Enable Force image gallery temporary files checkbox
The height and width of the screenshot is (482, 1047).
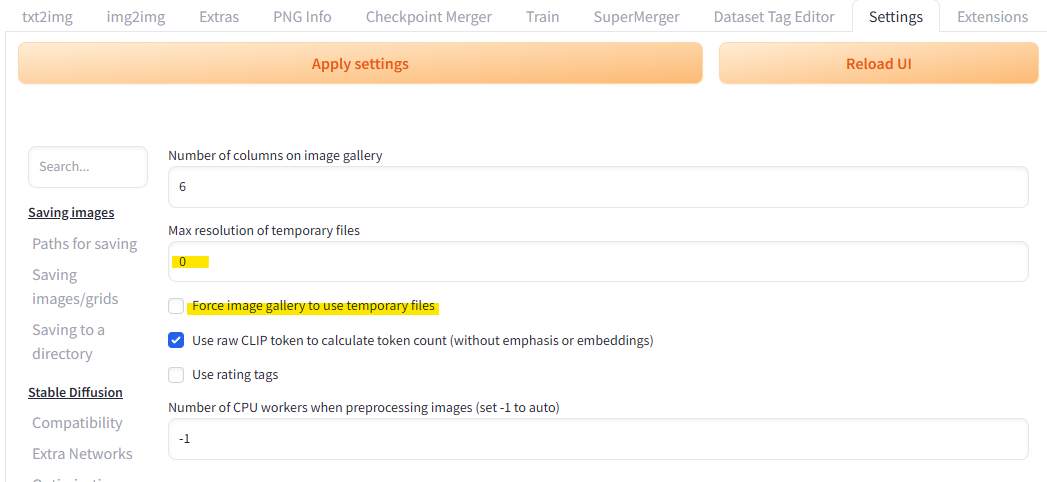tap(176, 306)
